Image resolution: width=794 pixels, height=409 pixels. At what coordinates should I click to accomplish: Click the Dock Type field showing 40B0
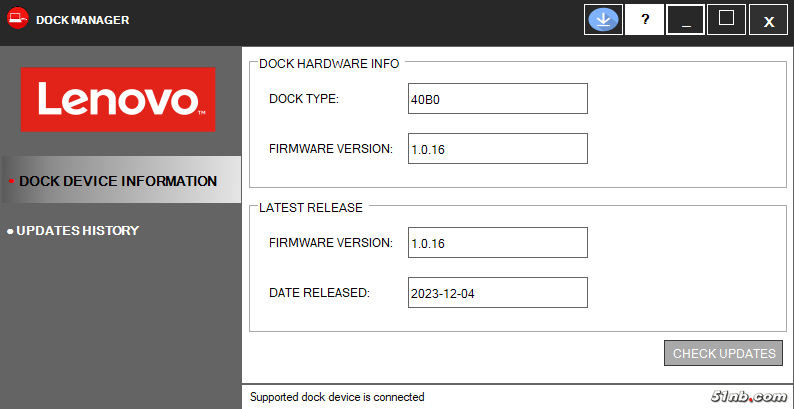coord(497,99)
